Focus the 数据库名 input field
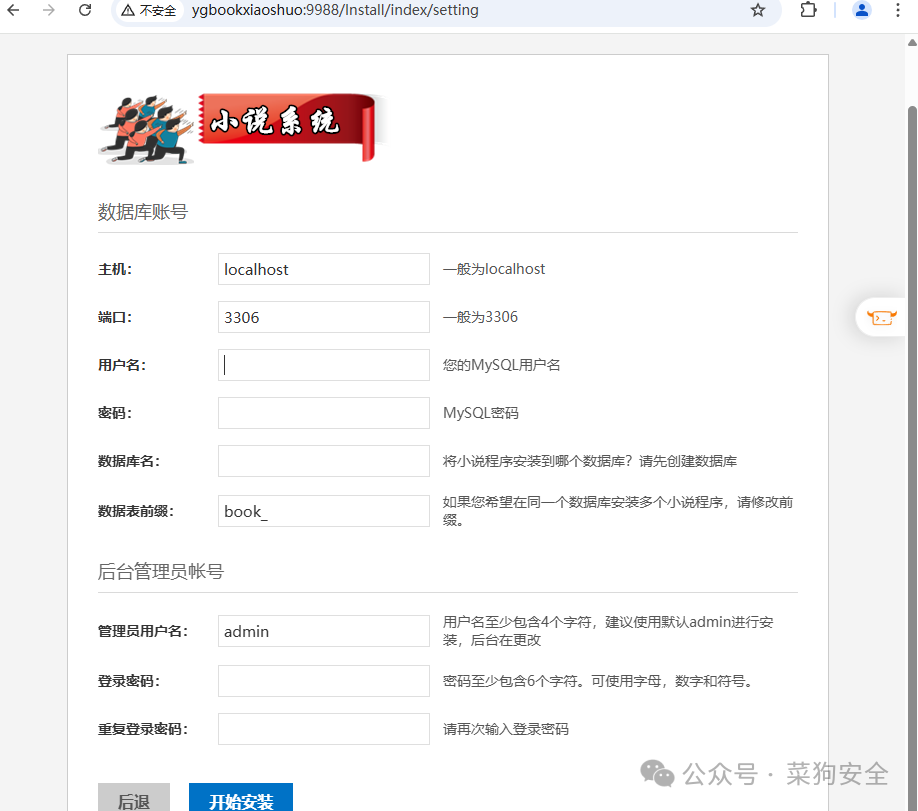The width and height of the screenshot is (918, 811). tap(324, 461)
